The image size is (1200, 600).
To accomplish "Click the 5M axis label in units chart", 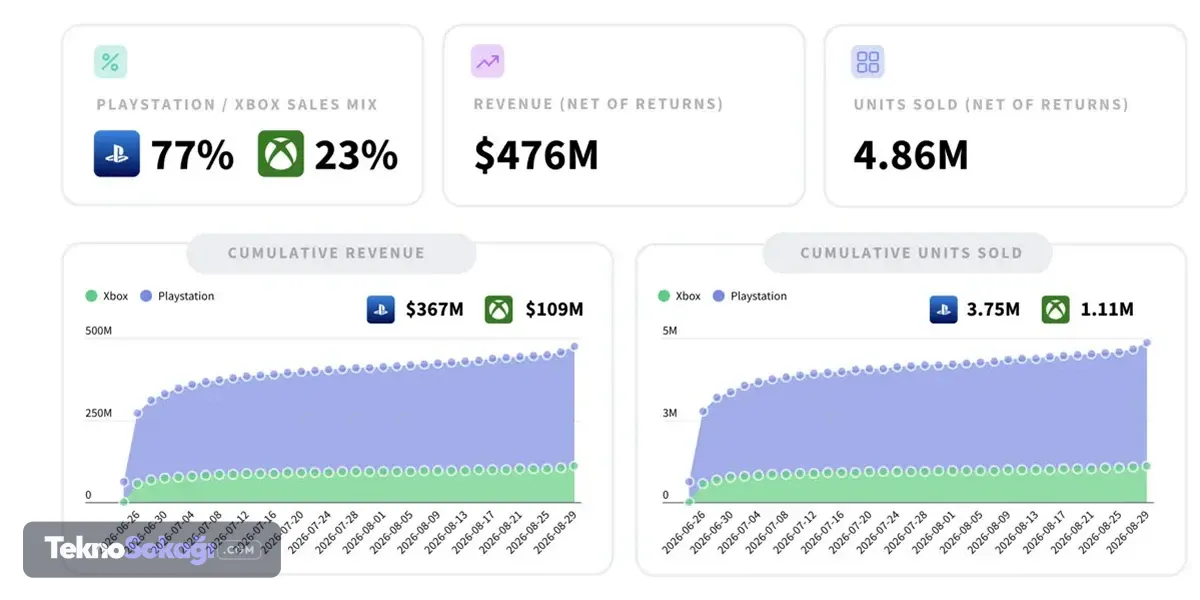I will pos(669,330).
